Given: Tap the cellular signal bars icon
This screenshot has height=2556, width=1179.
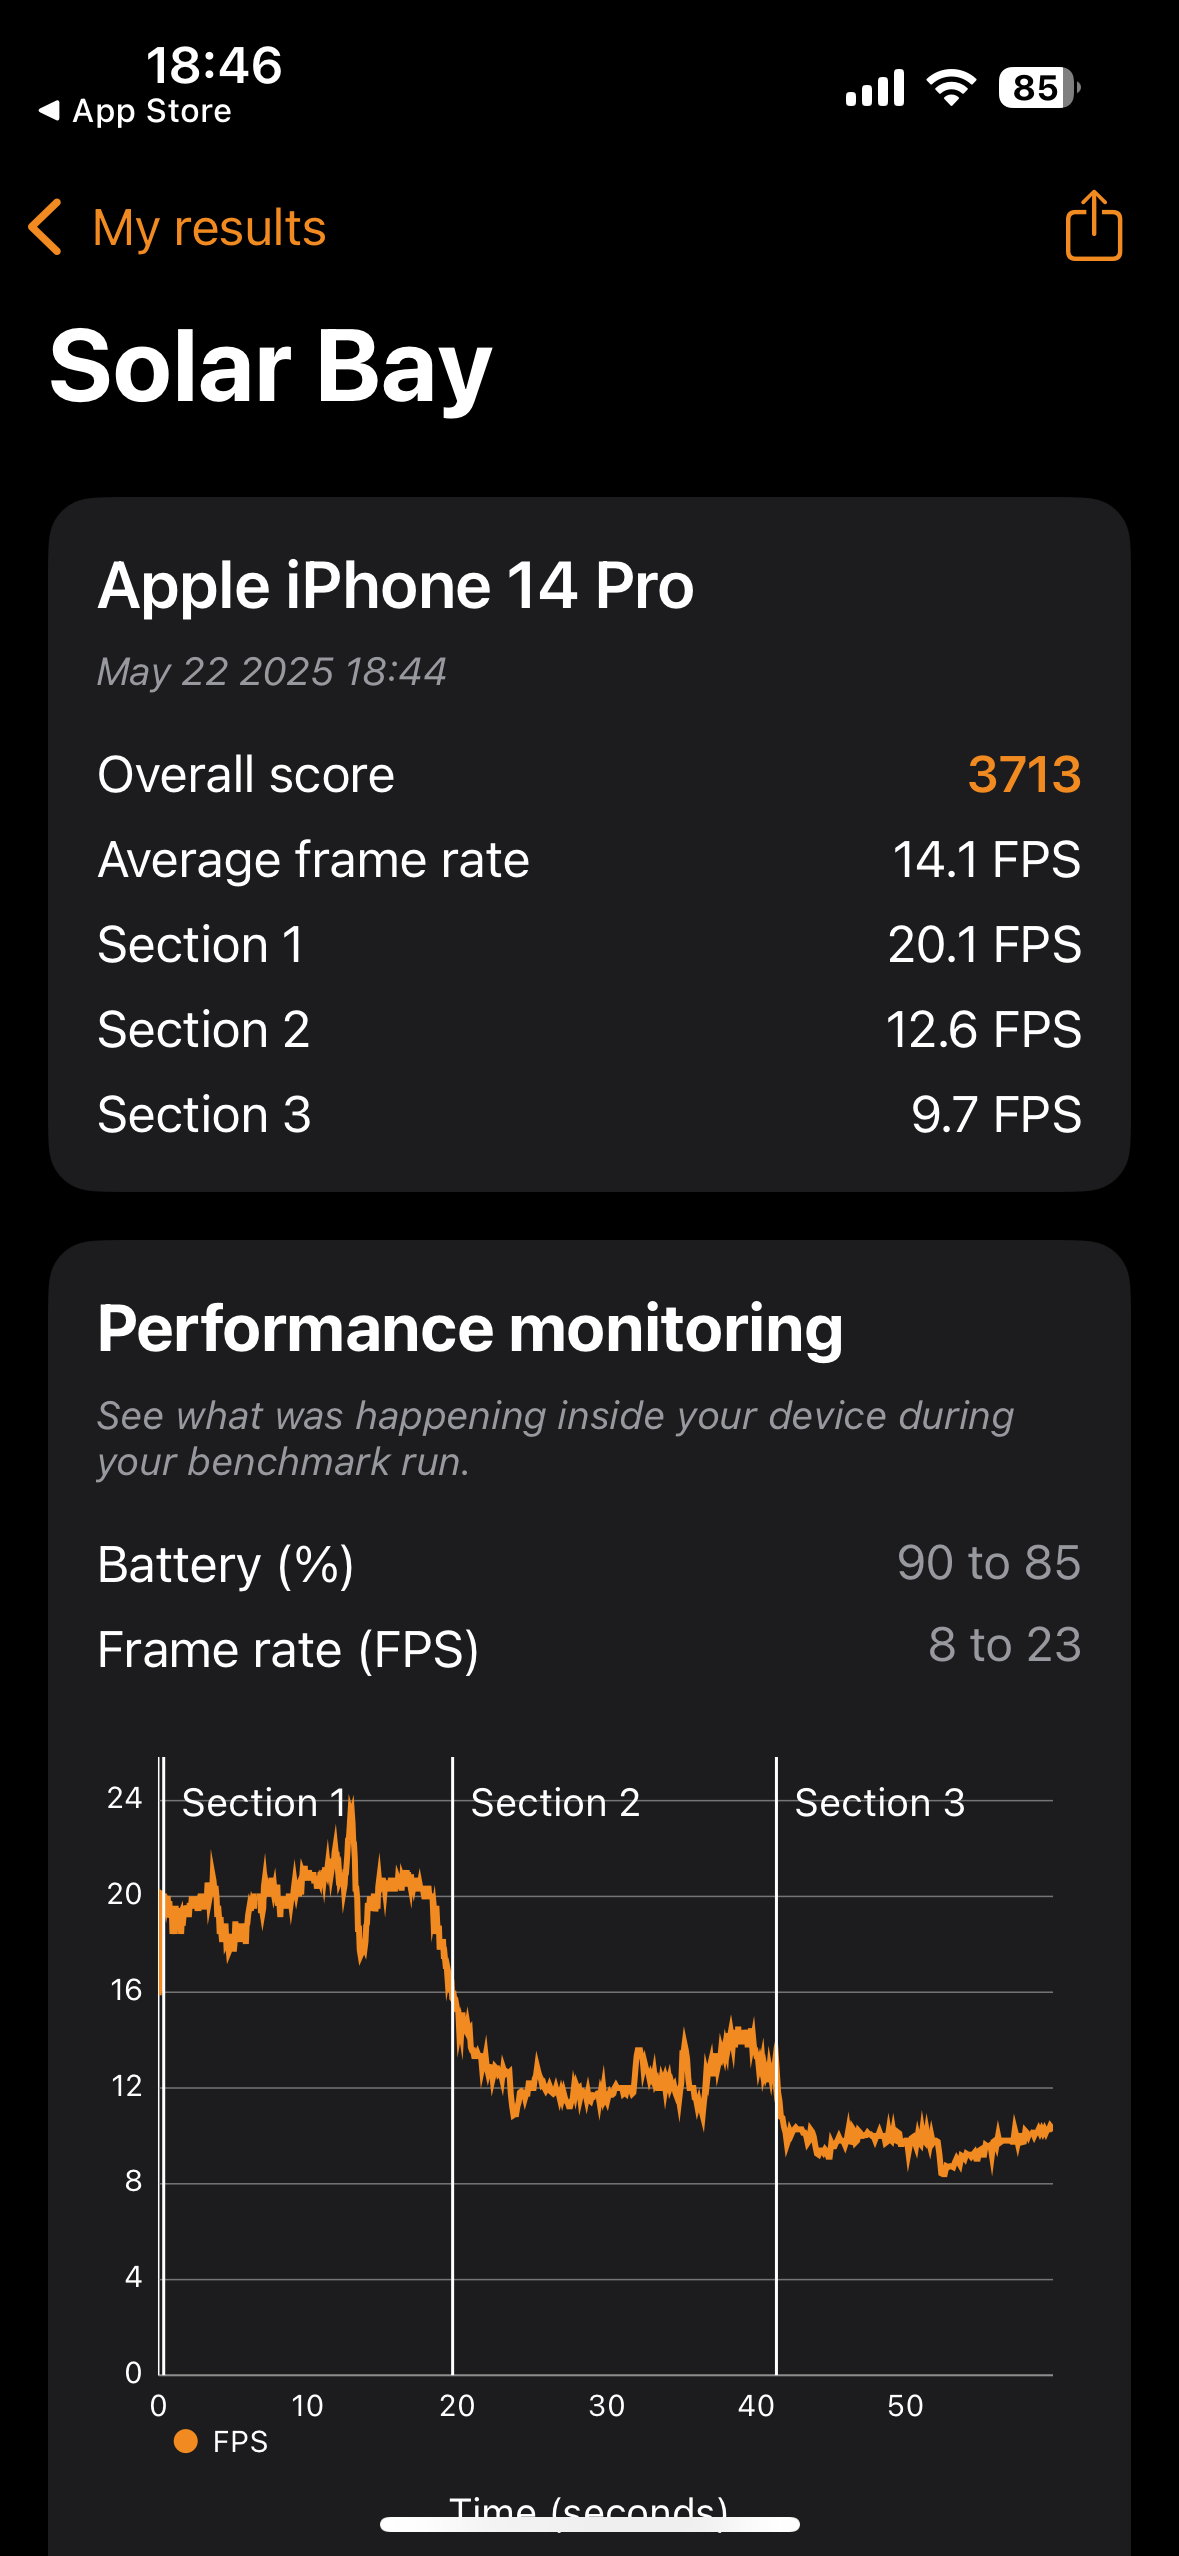Looking at the screenshot, I should tap(875, 88).
